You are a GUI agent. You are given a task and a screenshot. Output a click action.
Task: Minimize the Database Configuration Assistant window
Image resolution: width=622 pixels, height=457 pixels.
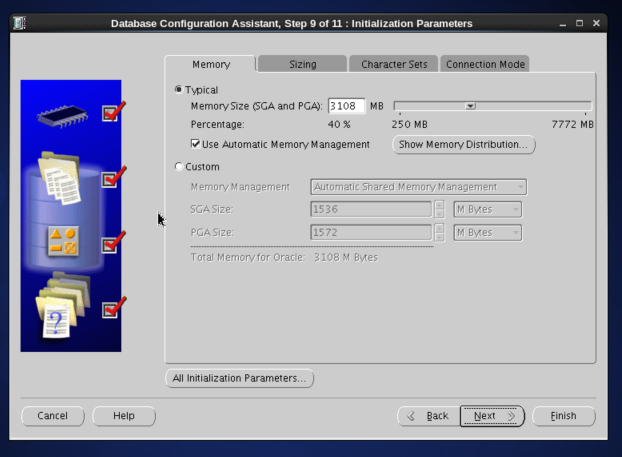pyautogui.click(x=562, y=23)
